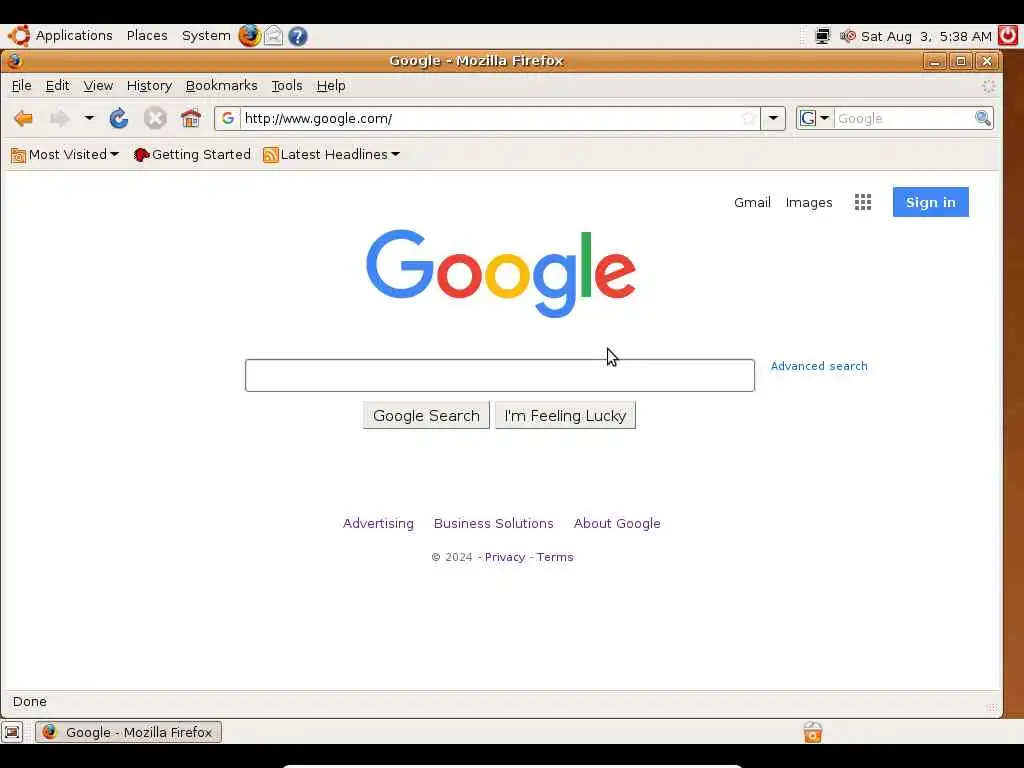This screenshot has width=1024, height=768.
Task: Click the Firefox icon in window title bar
Action: pyautogui.click(x=14, y=61)
